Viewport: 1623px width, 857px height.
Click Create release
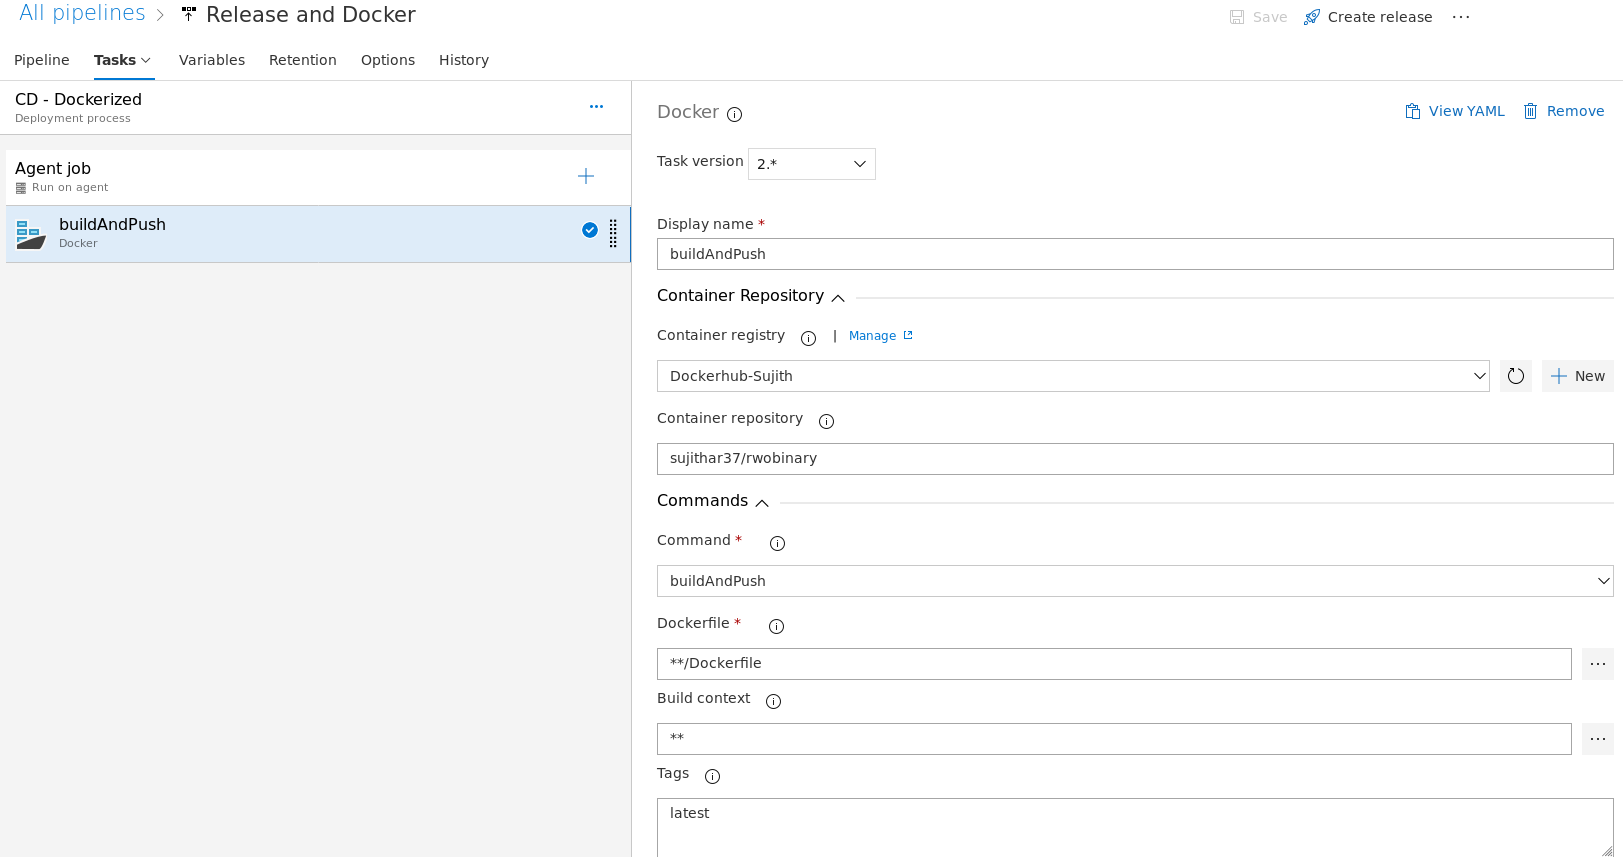[x=1368, y=17]
